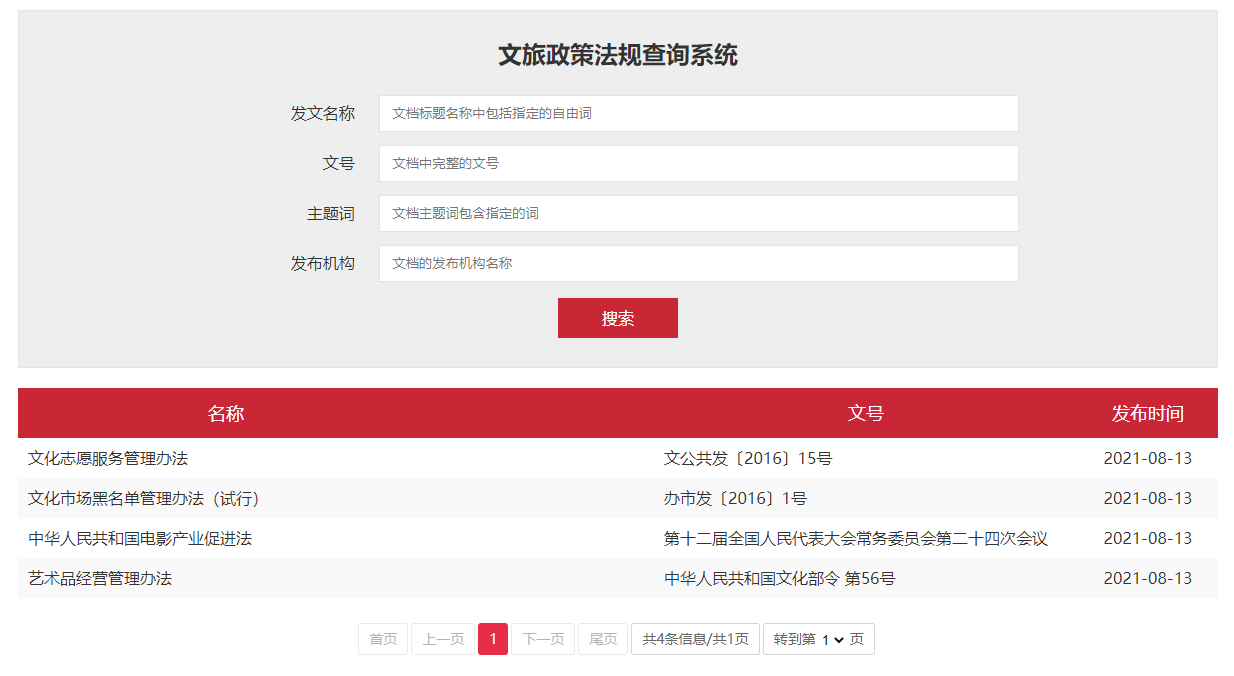The image size is (1234, 676).
Task: Open the 文化志愿服务管理办法 document link
Action: point(108,459)
